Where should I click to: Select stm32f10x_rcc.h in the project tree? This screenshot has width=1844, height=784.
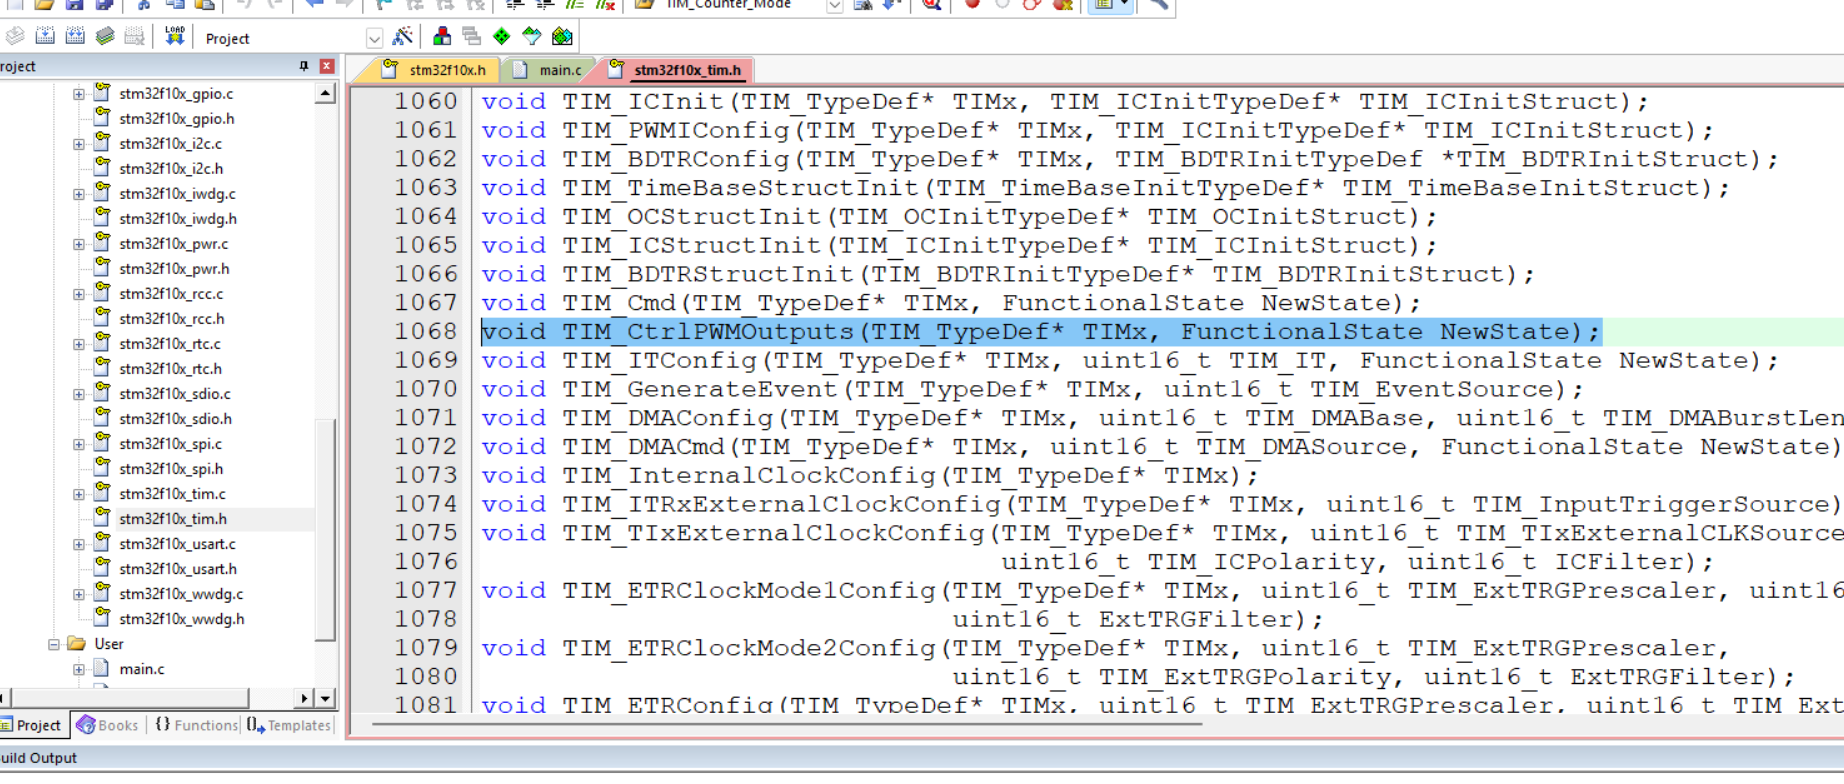coord(172,319)
